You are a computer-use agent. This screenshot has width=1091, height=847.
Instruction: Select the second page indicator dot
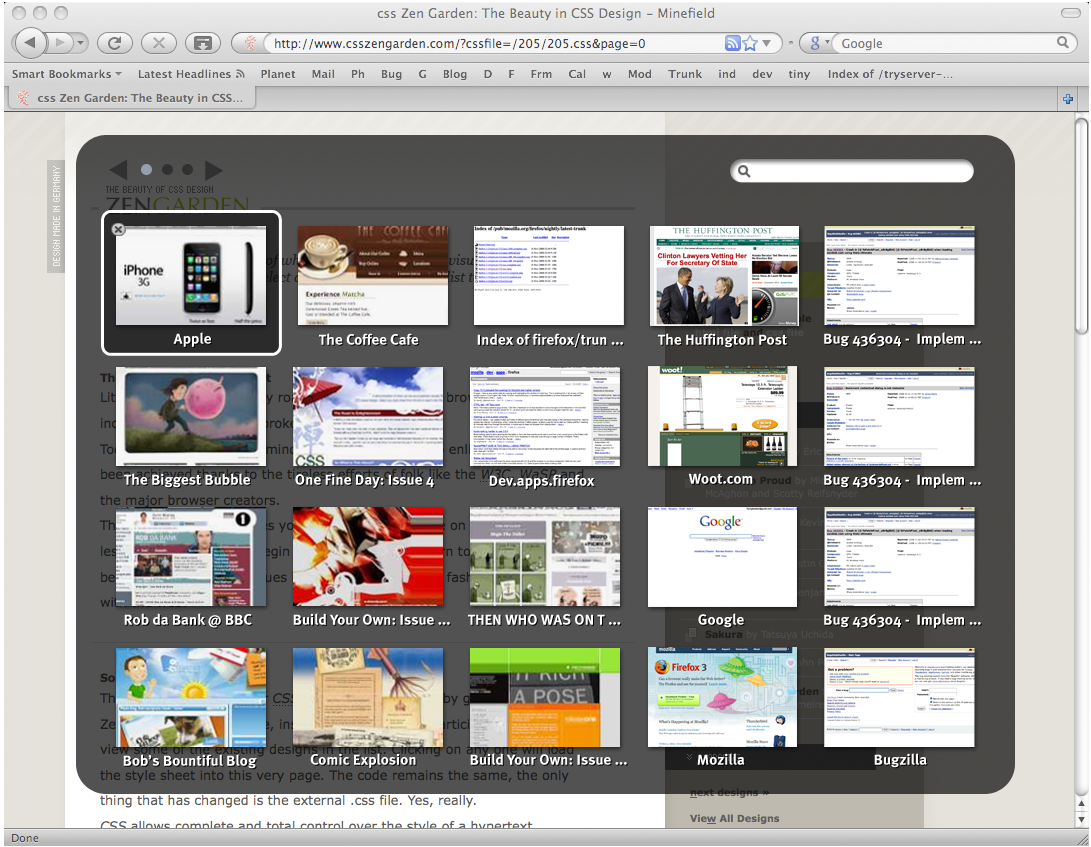click(x=167, y=169)
